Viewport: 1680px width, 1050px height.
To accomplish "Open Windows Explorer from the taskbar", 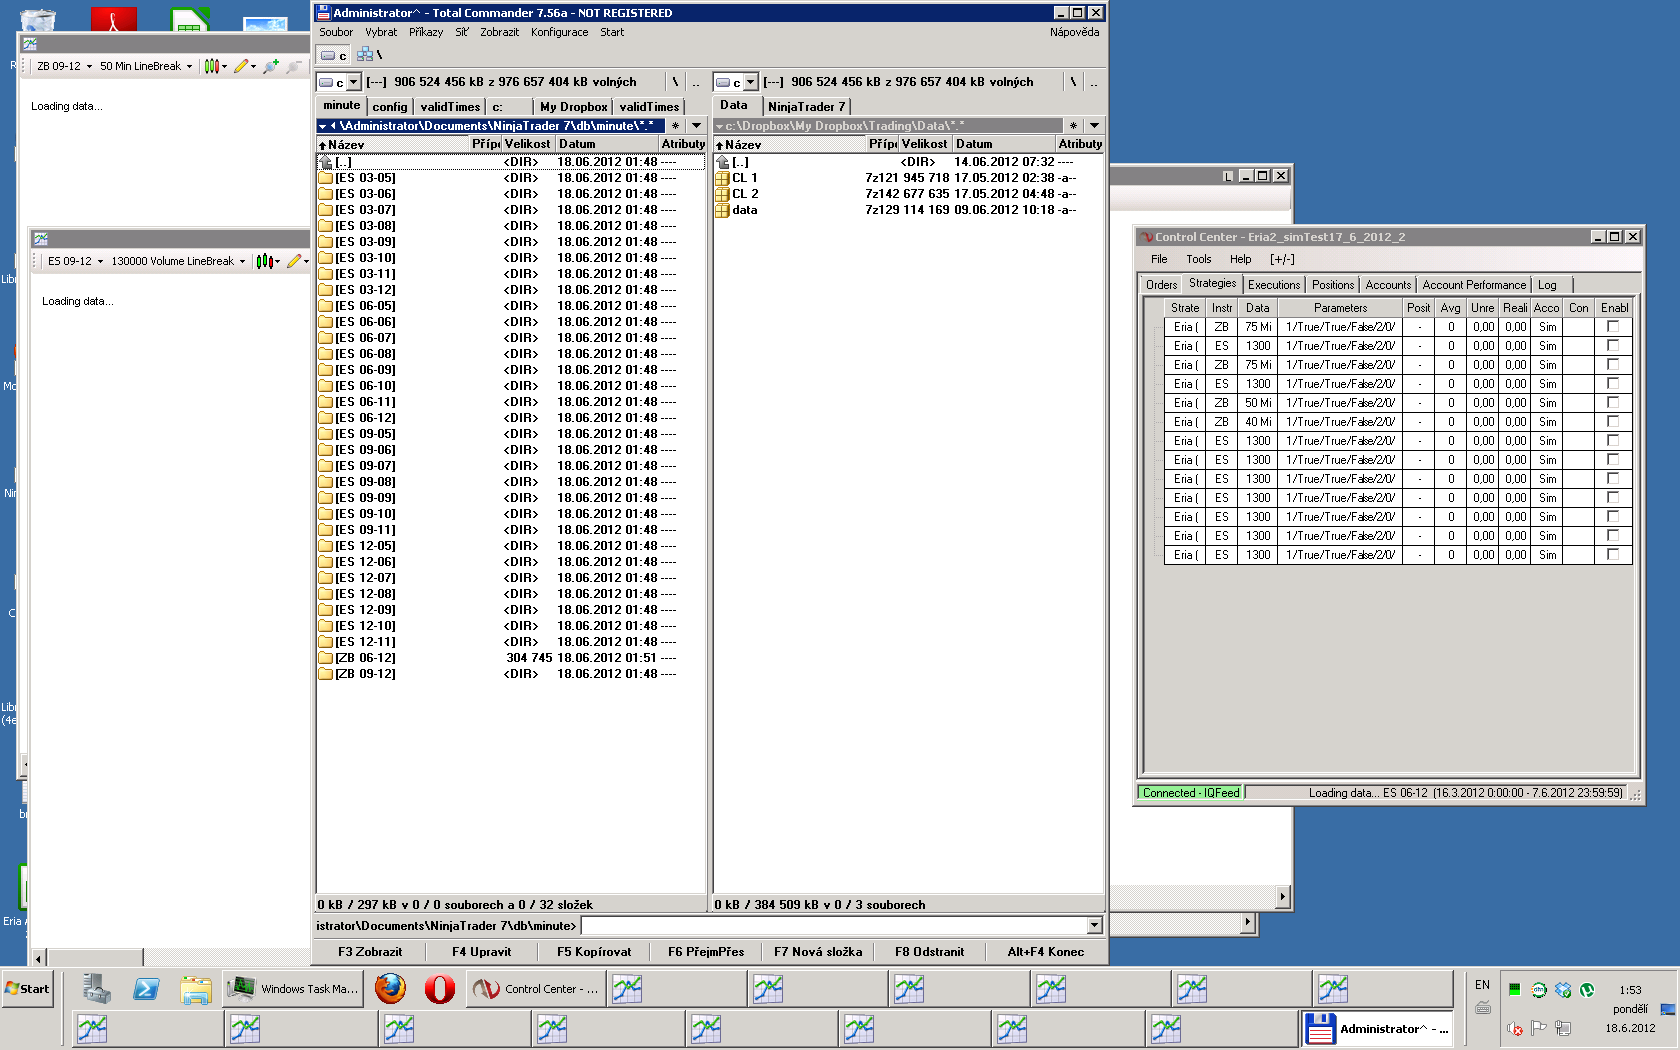I will [x=196, y=989].
